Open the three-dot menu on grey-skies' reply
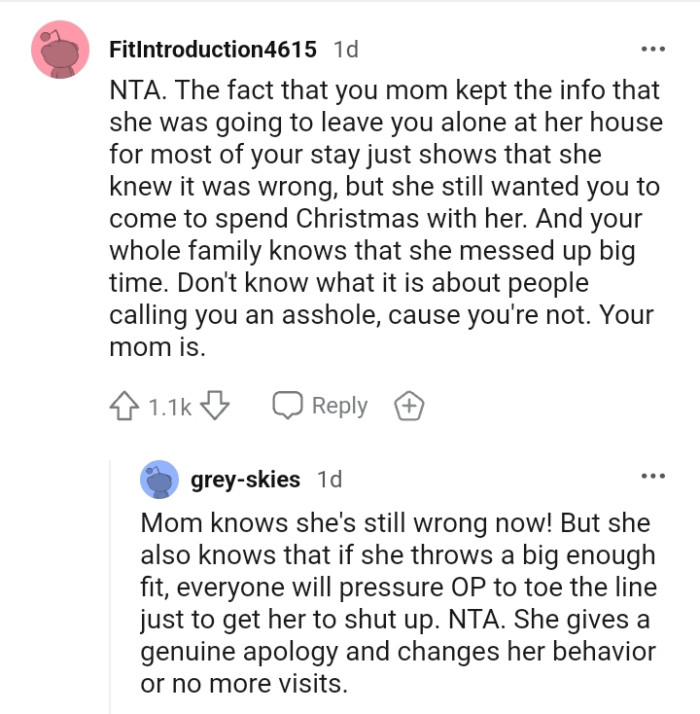Viewport: 700px width, 714px height. coord(653,475)
